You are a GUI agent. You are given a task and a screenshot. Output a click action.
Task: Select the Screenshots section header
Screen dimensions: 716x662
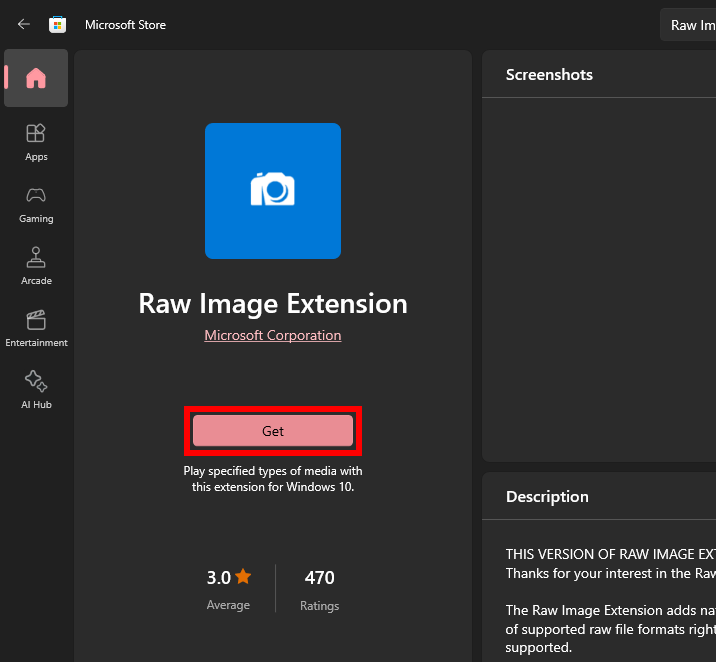(549, 75)
